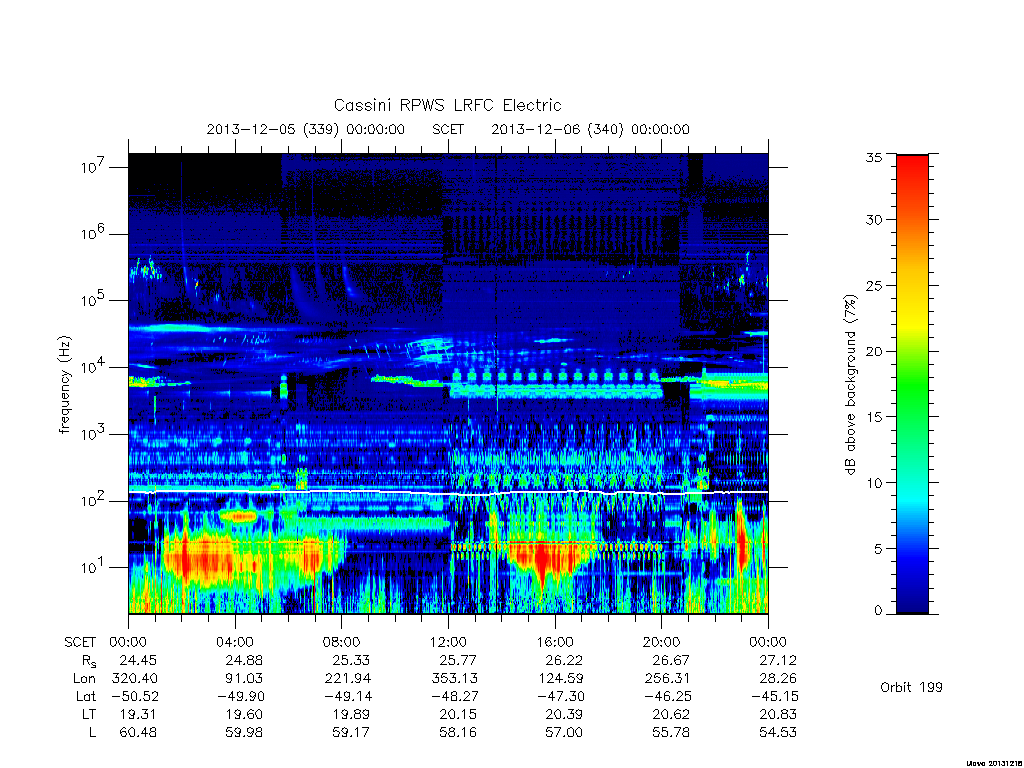Image resolution: width=1024 pixels, height=768 pixels.
Task: Click the 35 dB tick label on color scale
Action: pyautogui.click(x=873, y=157)
